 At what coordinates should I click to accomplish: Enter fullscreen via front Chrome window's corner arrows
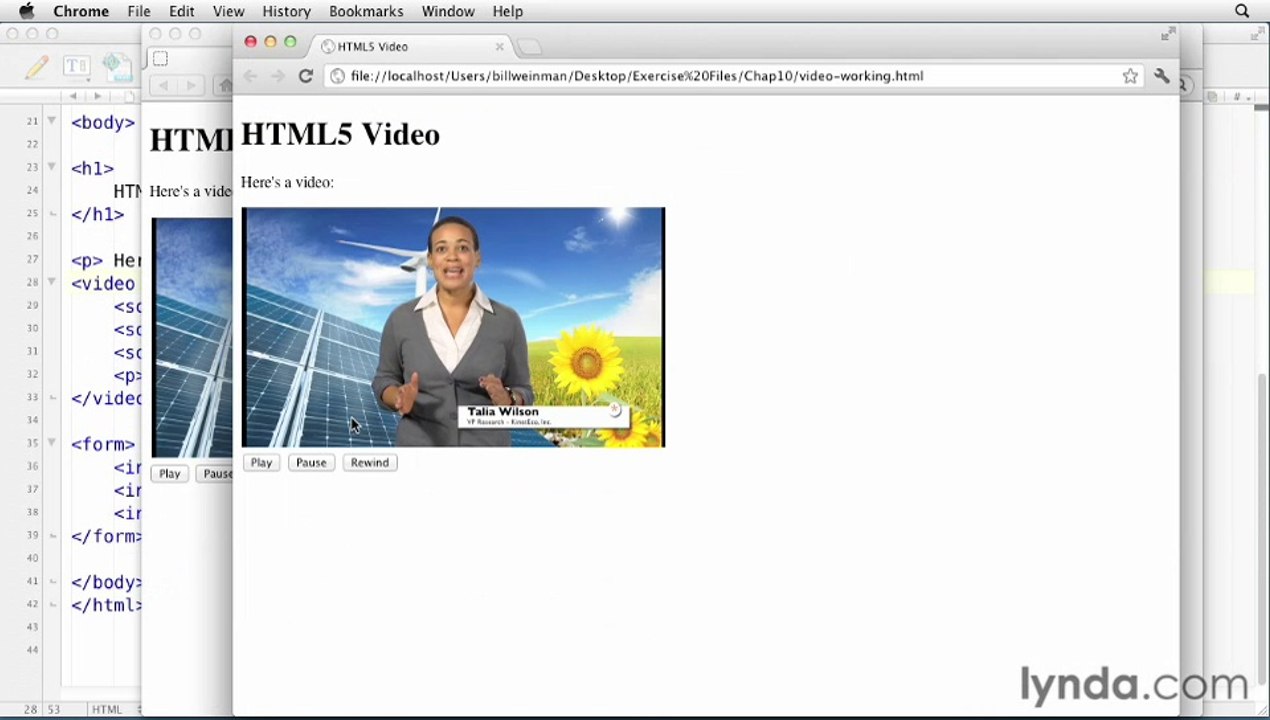click(1167, 35)
